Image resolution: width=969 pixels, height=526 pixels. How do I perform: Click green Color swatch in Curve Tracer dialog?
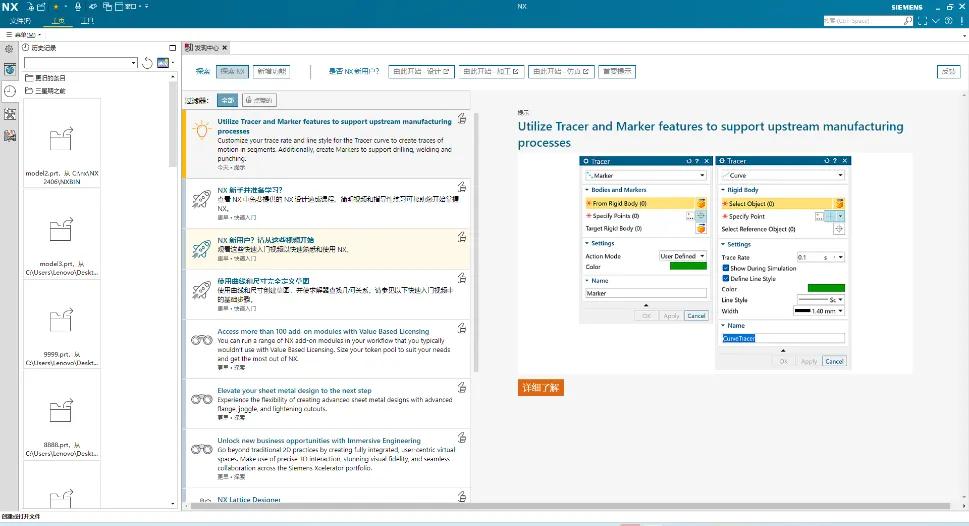[826, 289]
